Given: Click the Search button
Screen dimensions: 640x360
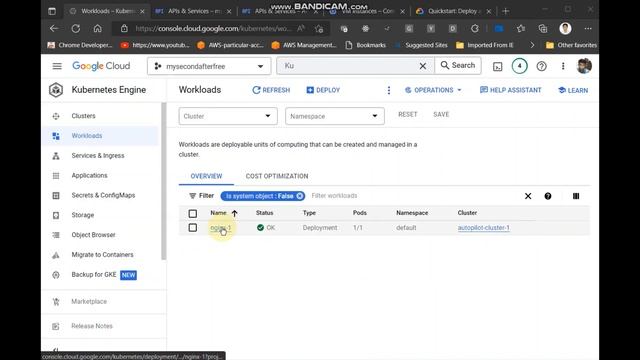Looking at the screenshot, I should coord(458,66).
